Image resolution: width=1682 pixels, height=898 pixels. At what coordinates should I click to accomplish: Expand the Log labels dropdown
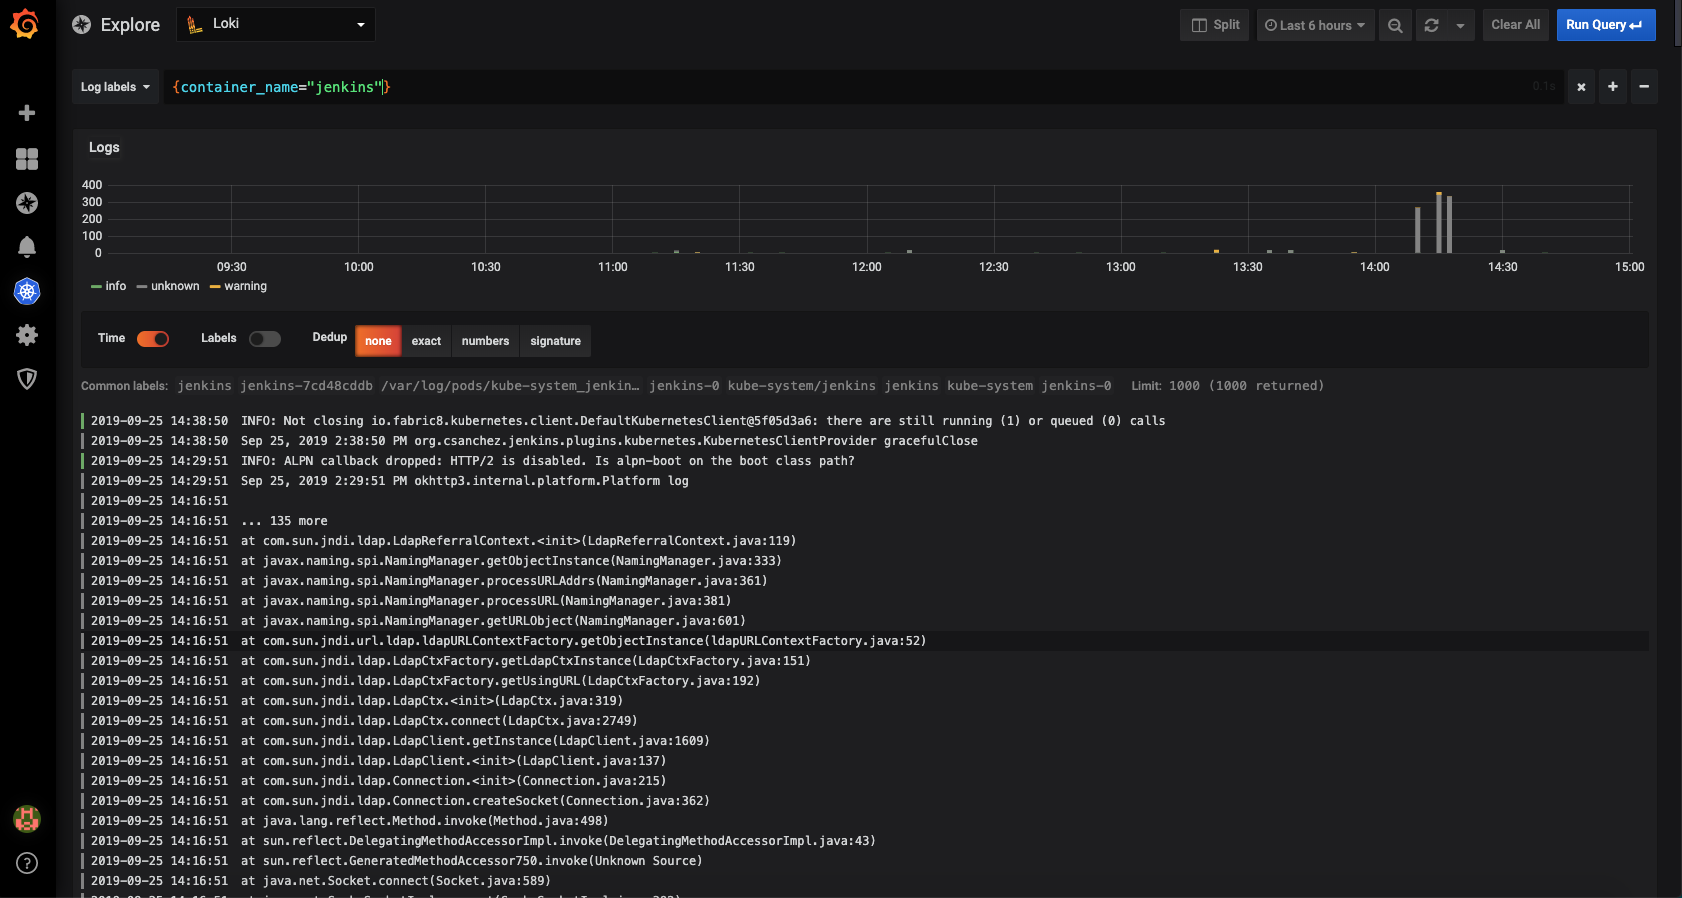point(115,87)
